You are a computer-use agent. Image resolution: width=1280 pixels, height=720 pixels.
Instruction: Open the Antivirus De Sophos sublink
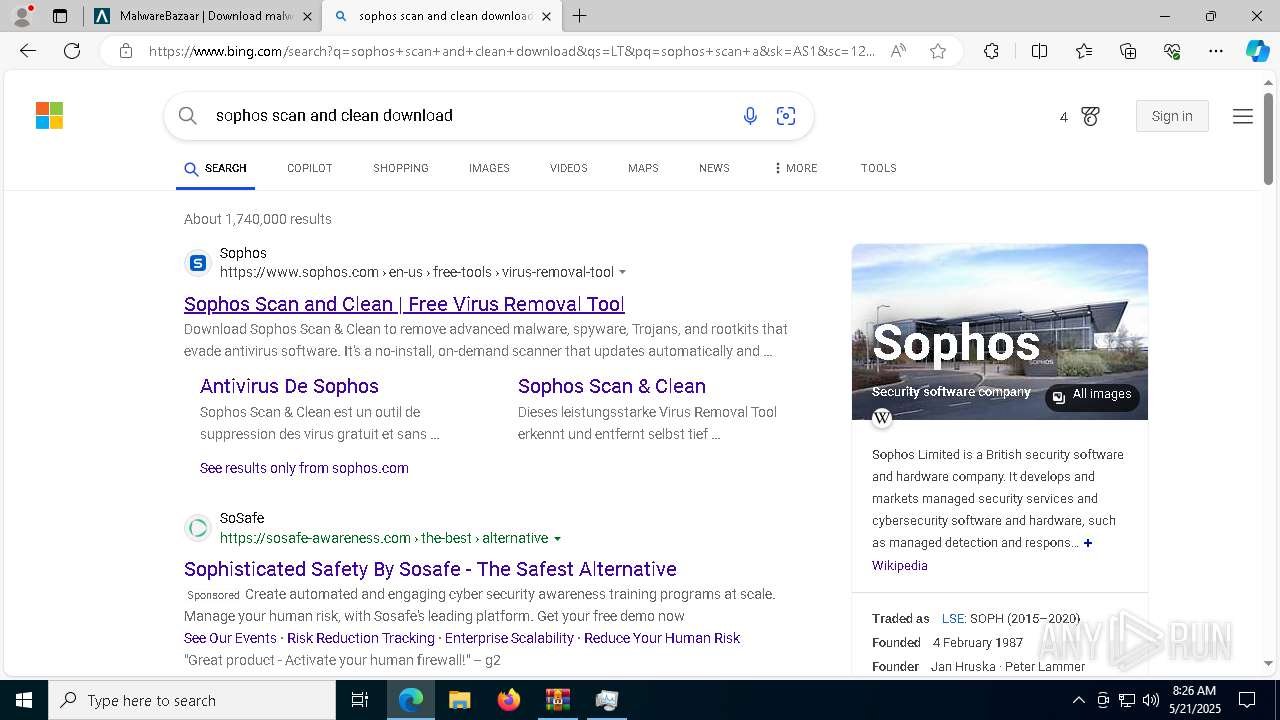pyautogui.click(x=289, y=386)
